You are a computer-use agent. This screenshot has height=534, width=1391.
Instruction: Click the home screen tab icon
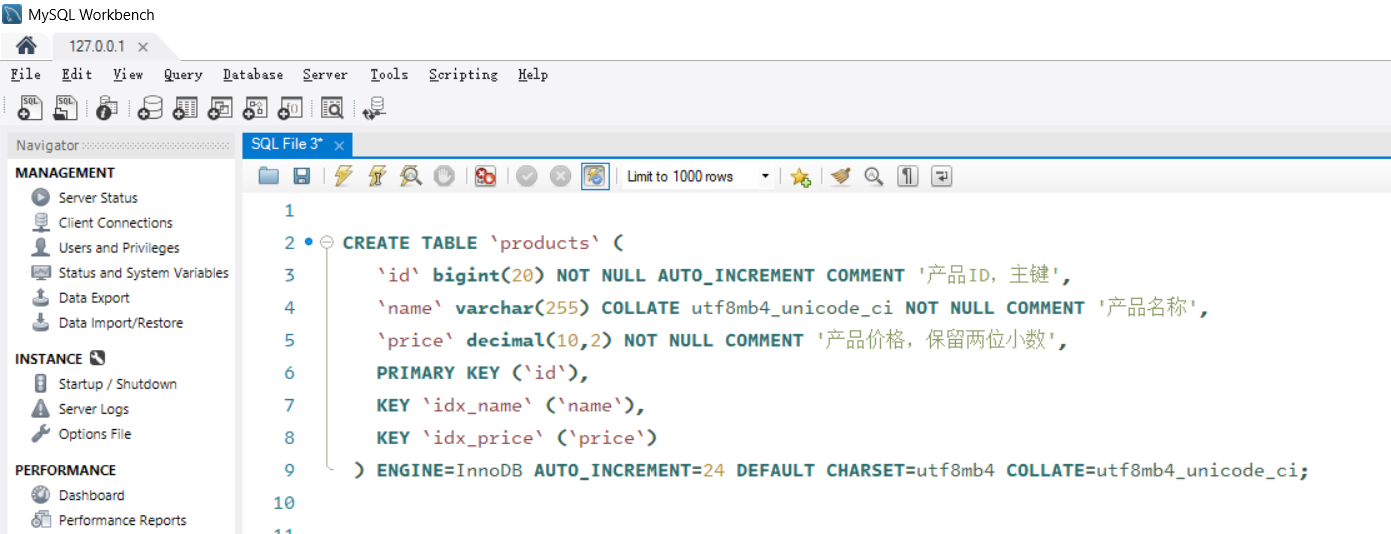pos(26,46)
